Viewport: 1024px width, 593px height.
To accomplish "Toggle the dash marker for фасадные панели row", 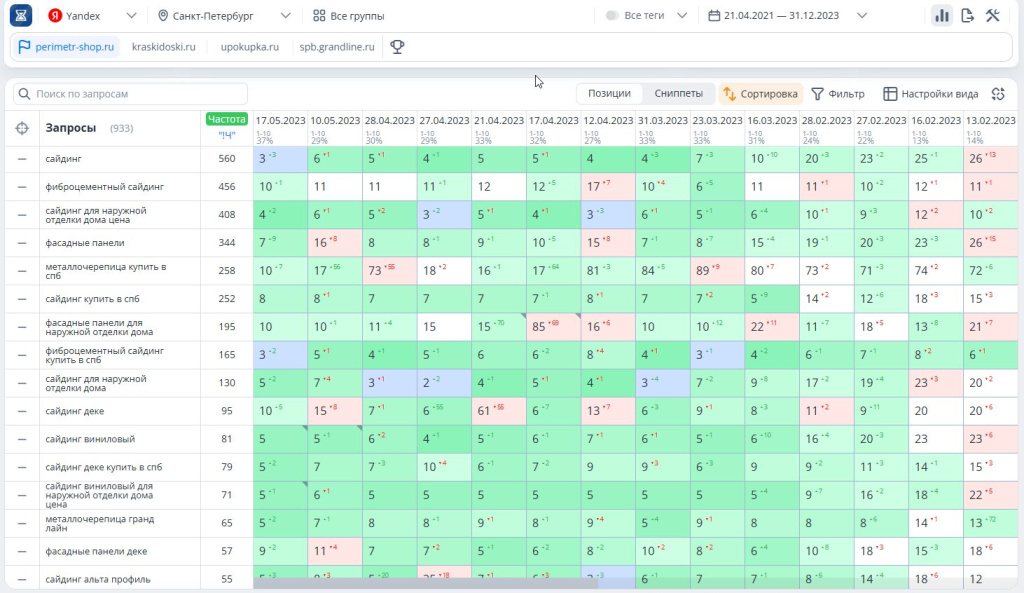I will pos(22,243).
